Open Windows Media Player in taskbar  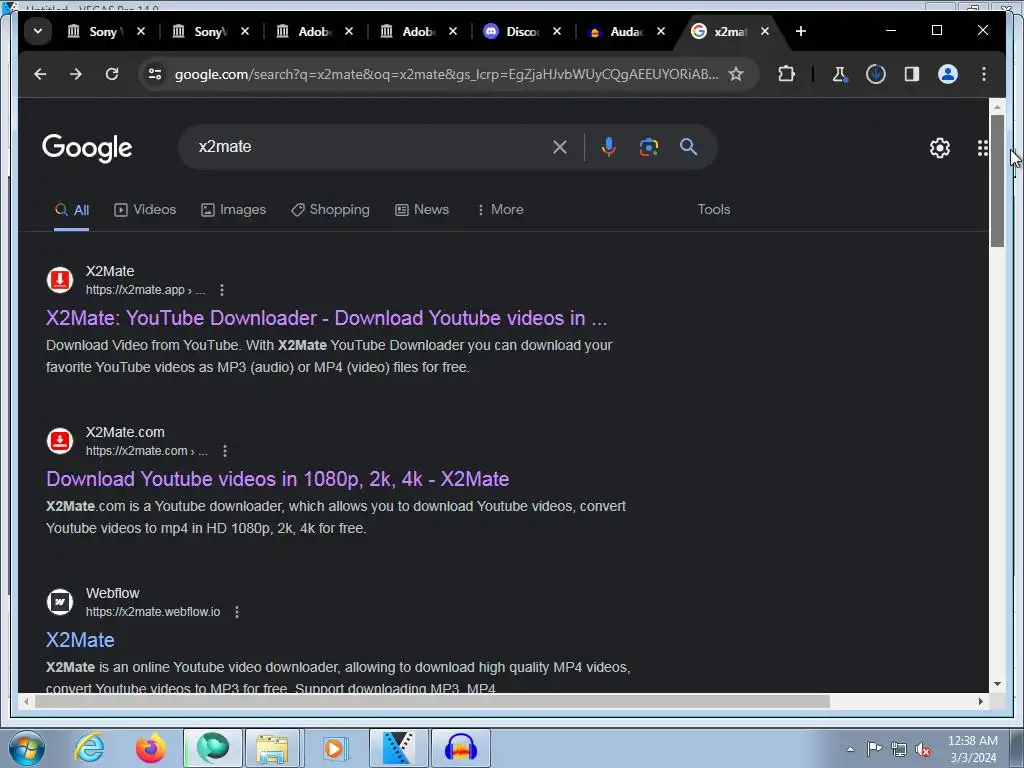(x=334, y=748)
